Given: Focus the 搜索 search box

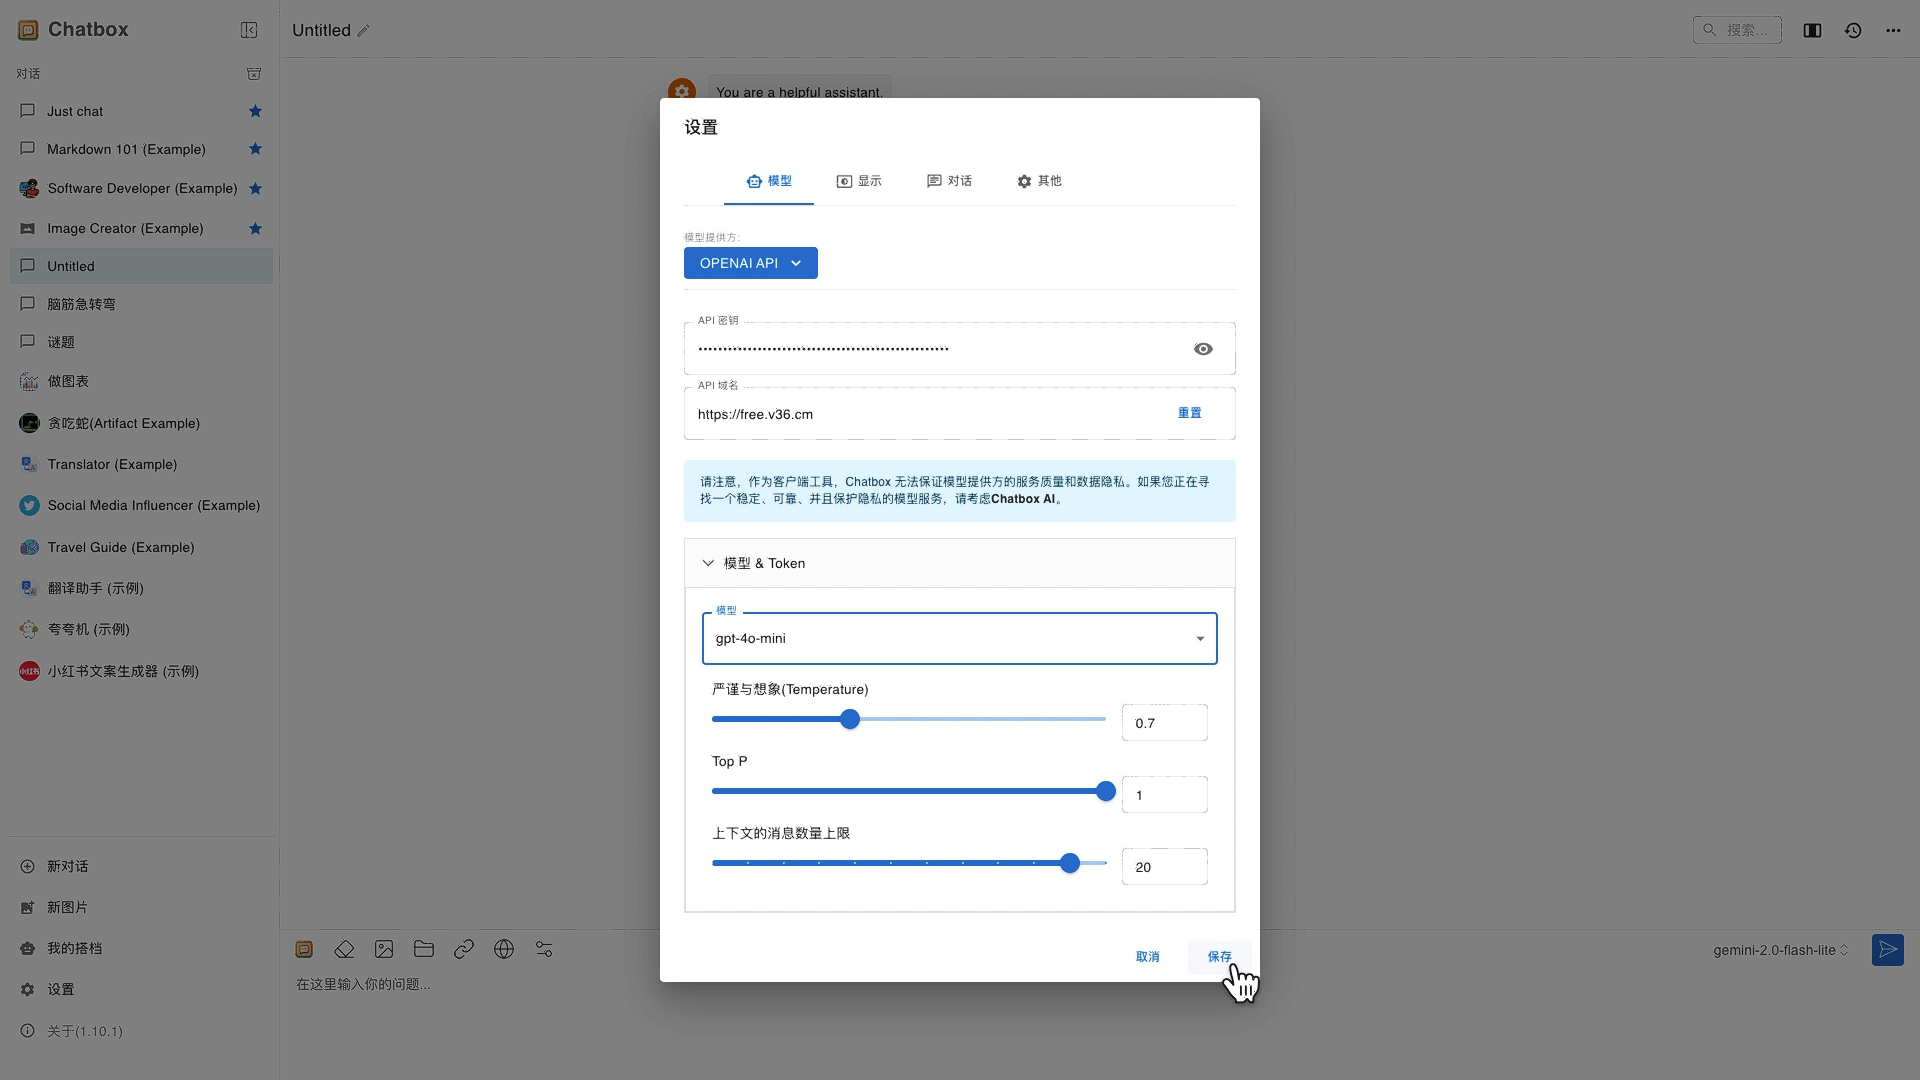Looking at the screenshot, I should coord(1737,30).
